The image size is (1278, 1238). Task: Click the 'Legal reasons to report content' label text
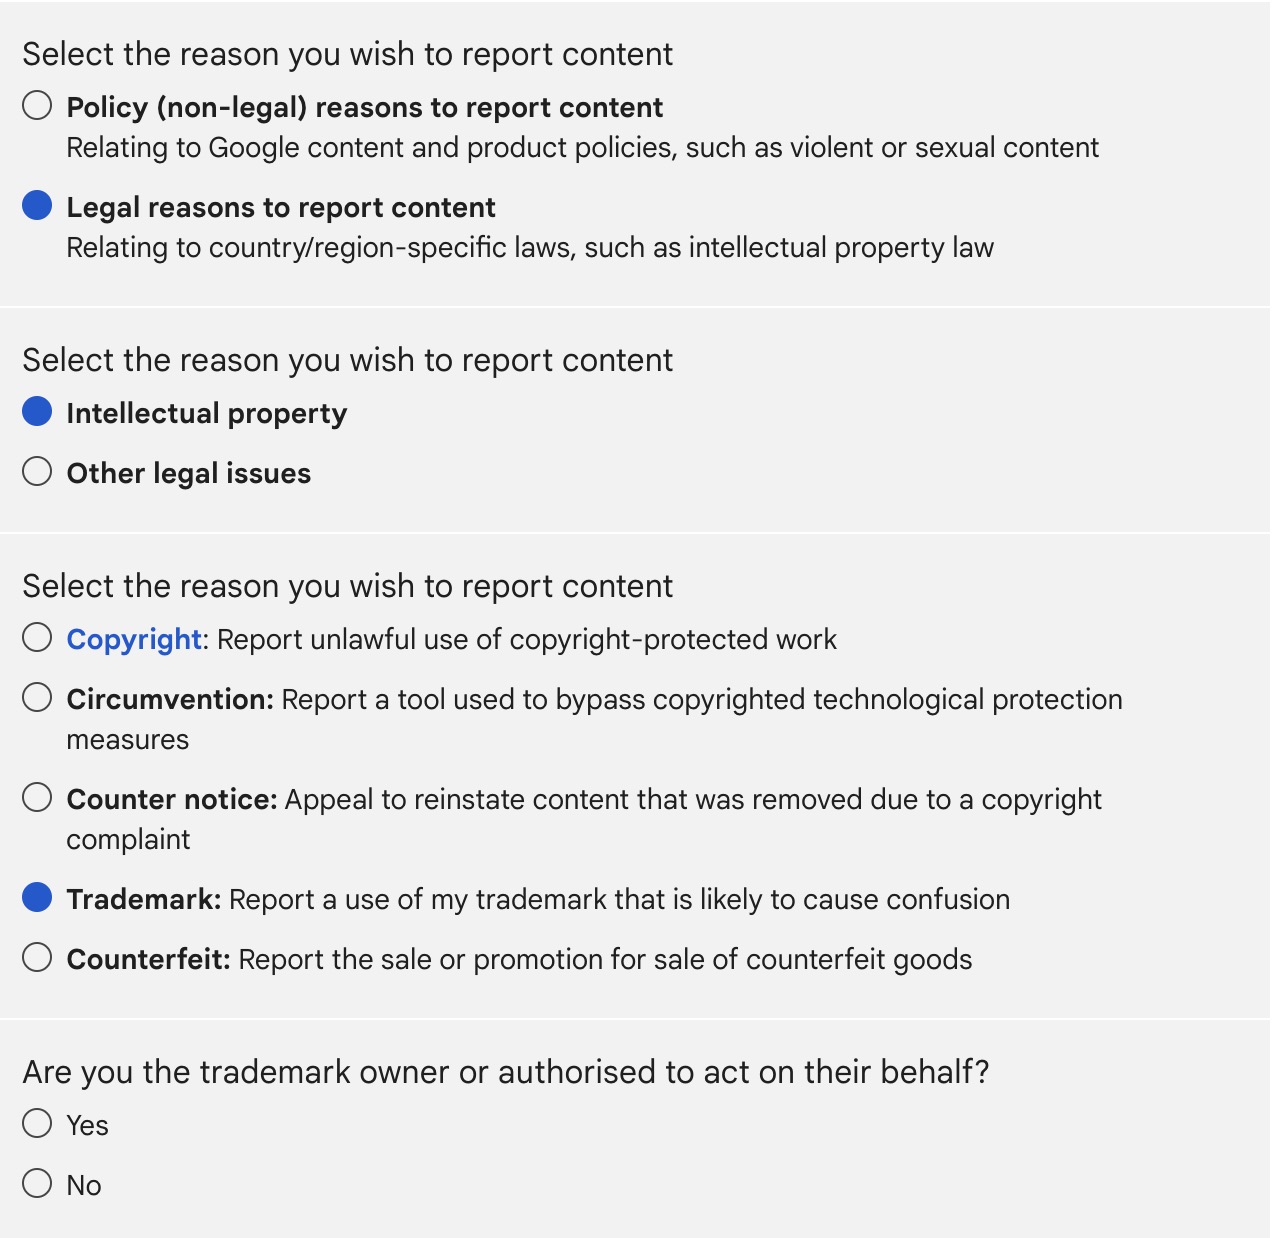pyautogui.click(x=281, y=208)
